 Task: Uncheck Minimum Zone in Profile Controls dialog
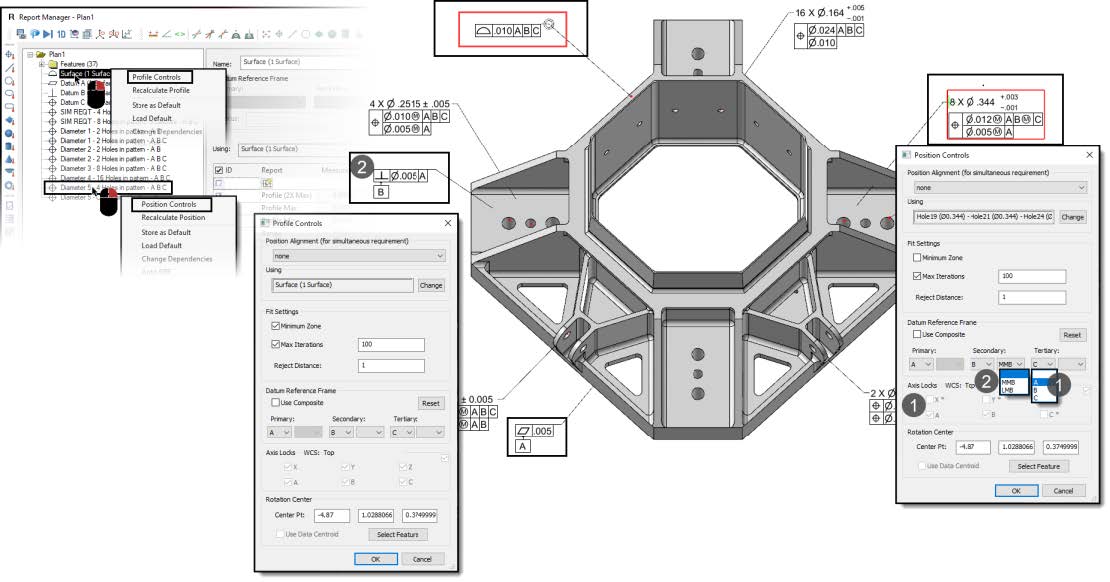click(276, 326)
